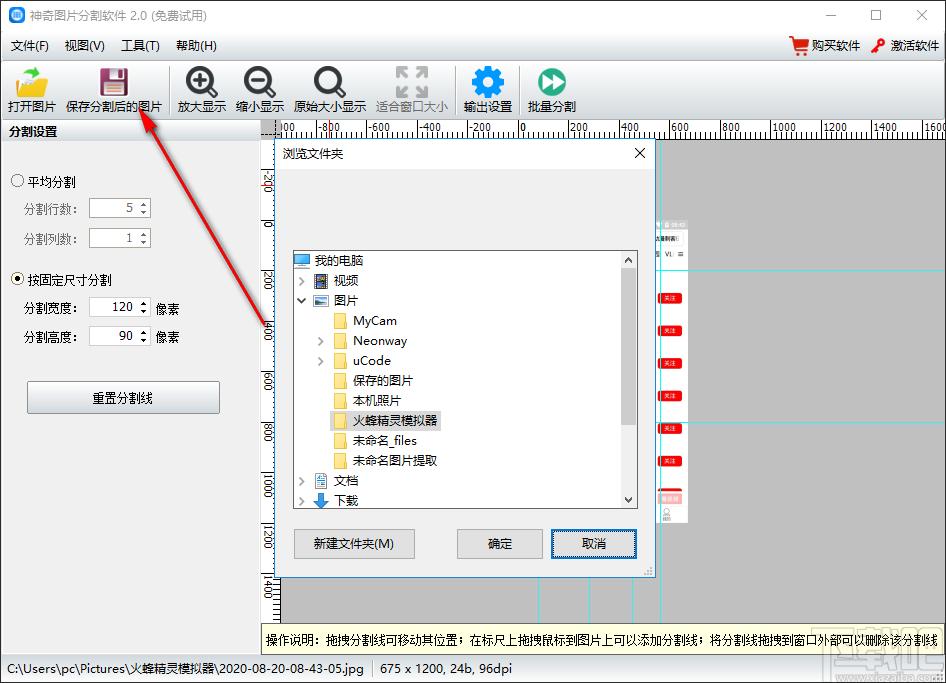This screenshot has width=946, height=683.
Task: Open the 工具(T) menu
Action: [x=140, y=46]
